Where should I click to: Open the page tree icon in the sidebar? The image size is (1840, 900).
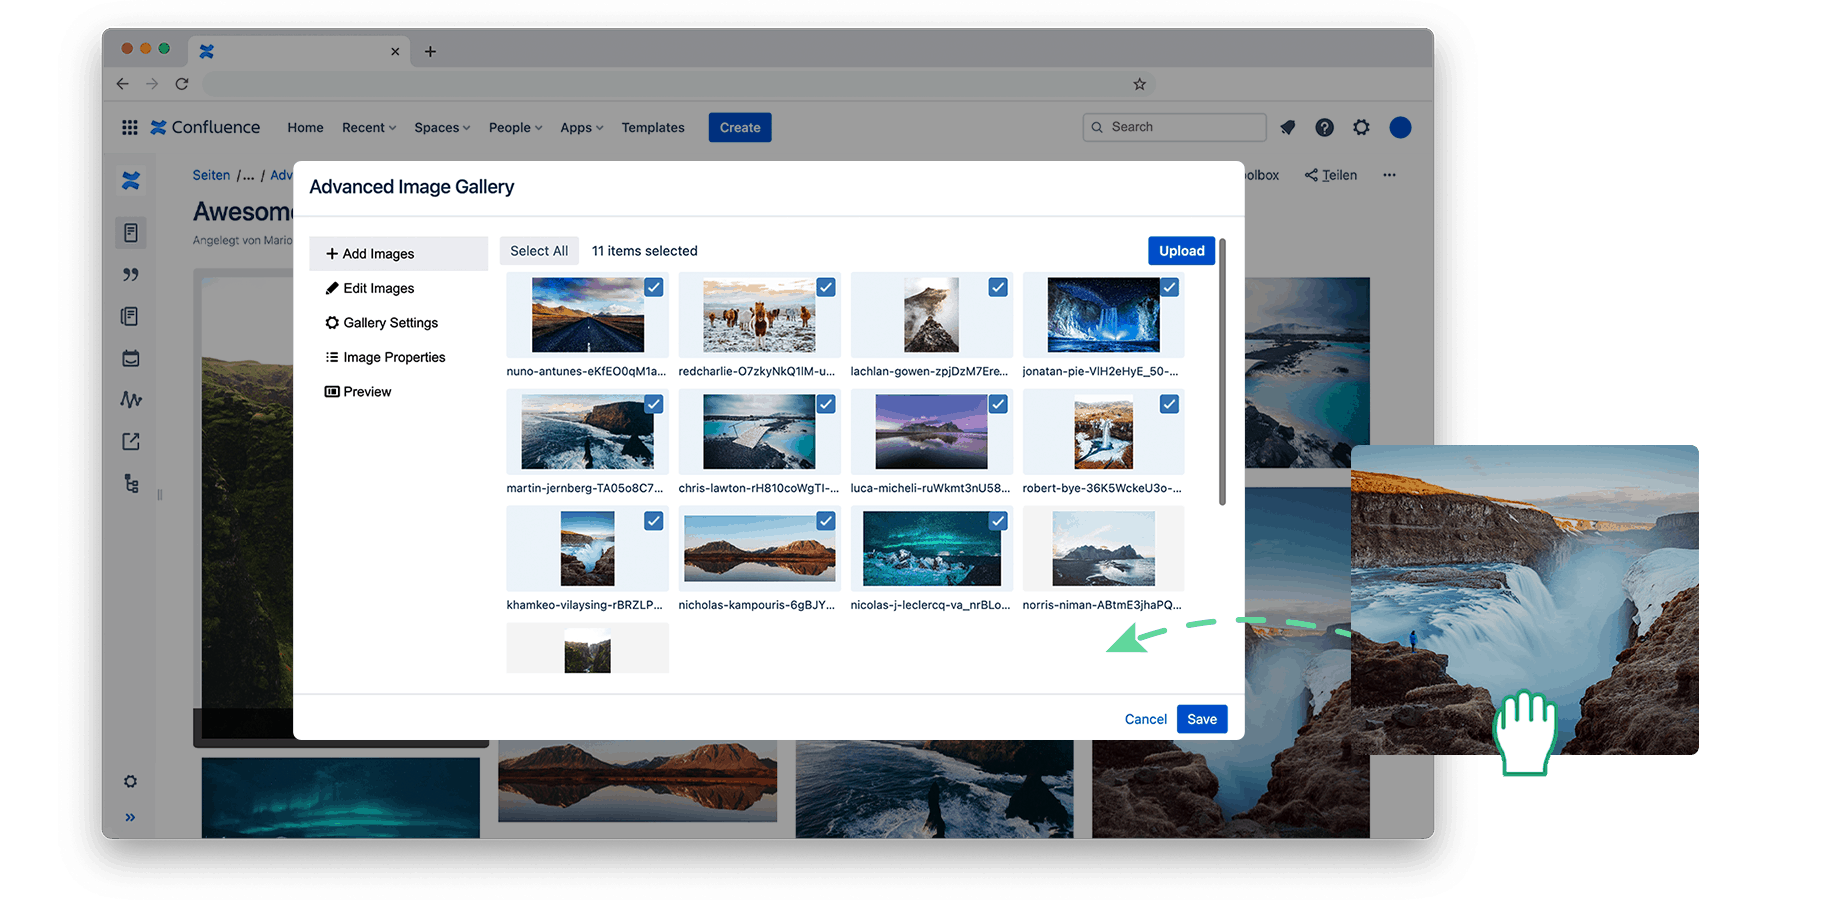pos(131,483)
